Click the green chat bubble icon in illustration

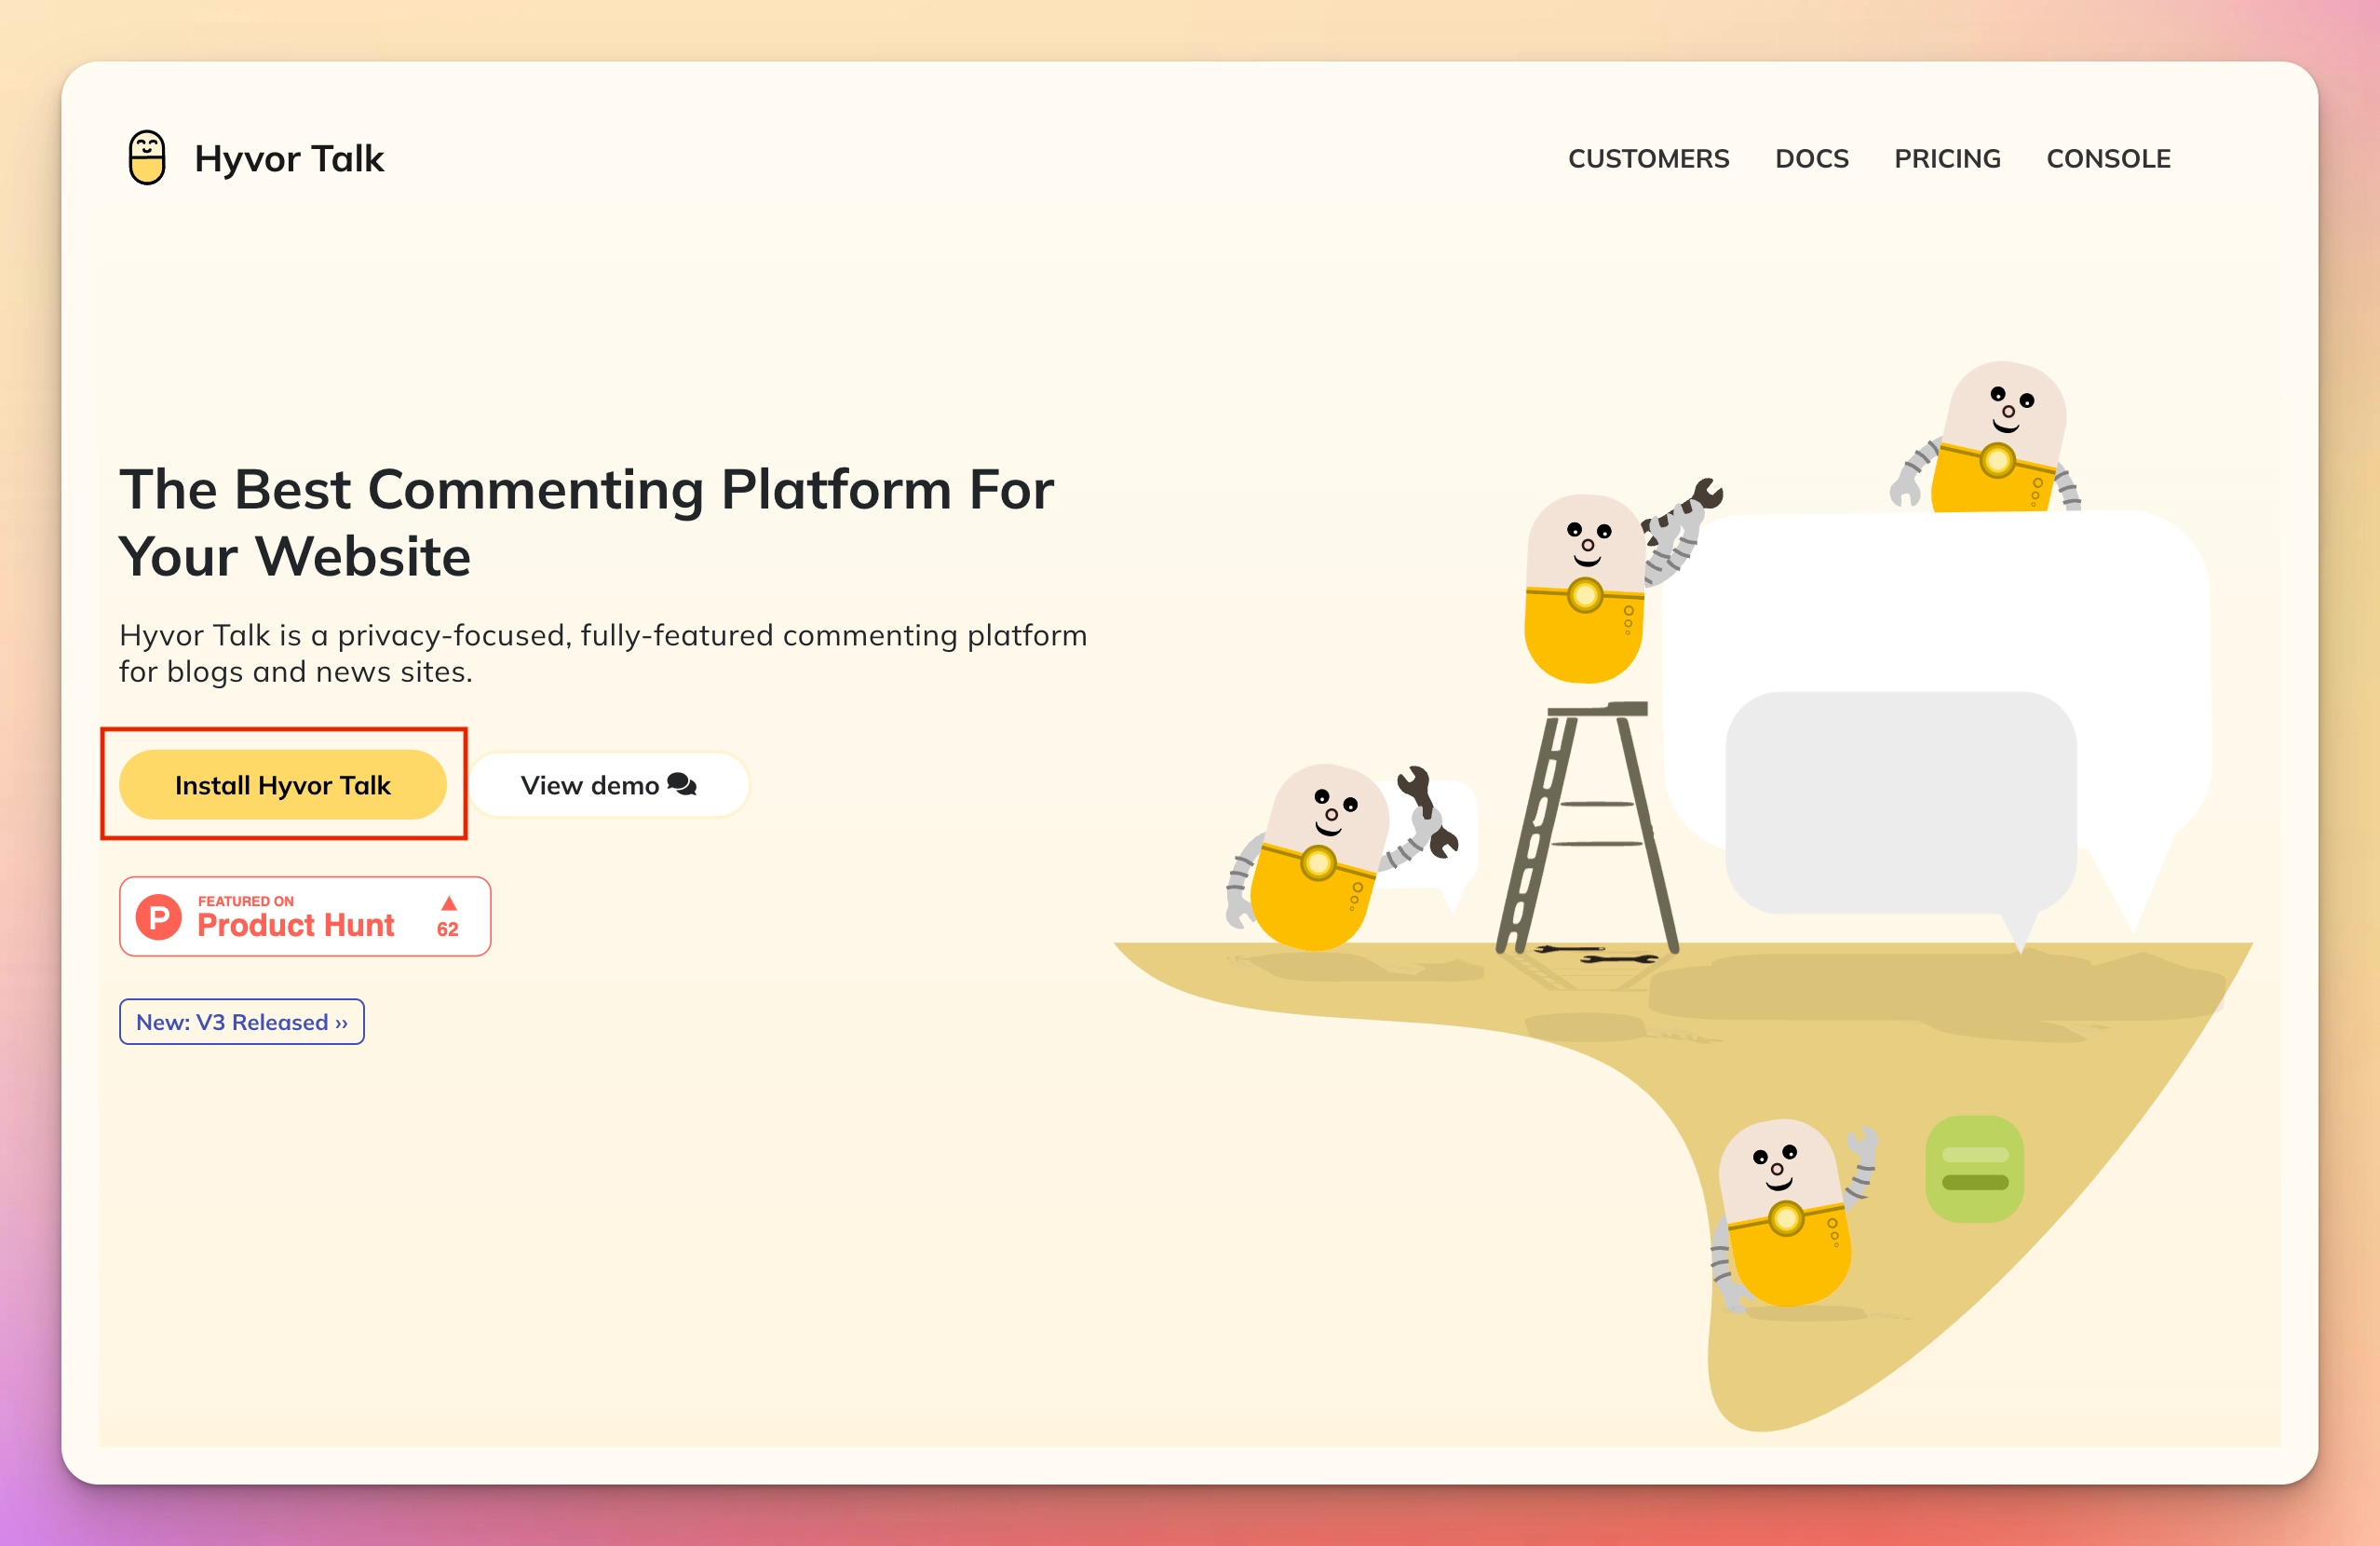click(x=1975, y=1169)
